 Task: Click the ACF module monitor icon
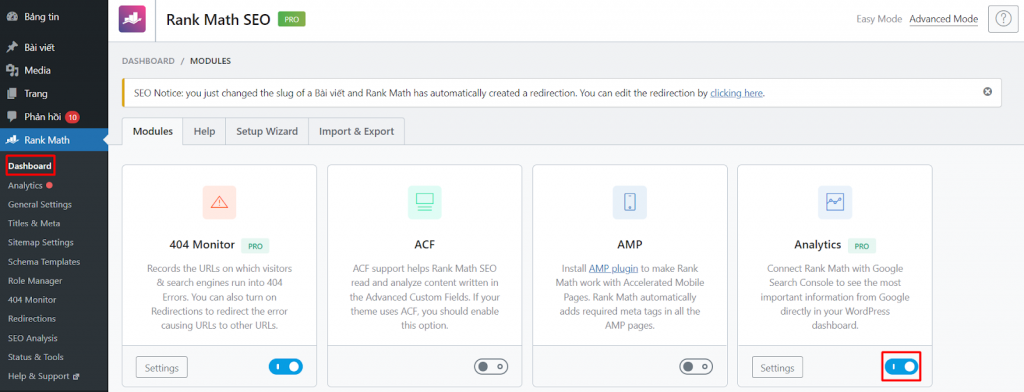(x=424, y=203)
